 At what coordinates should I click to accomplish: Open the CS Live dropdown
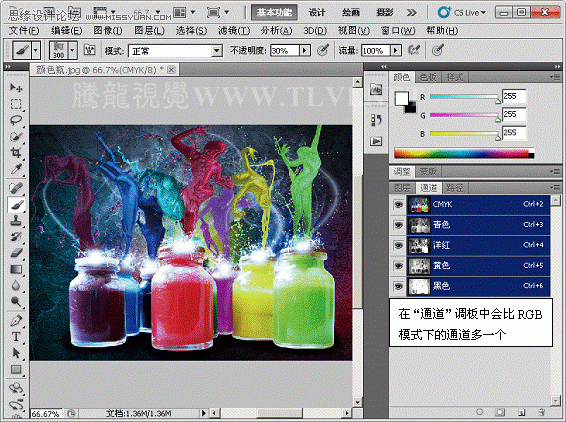point(462,13)
